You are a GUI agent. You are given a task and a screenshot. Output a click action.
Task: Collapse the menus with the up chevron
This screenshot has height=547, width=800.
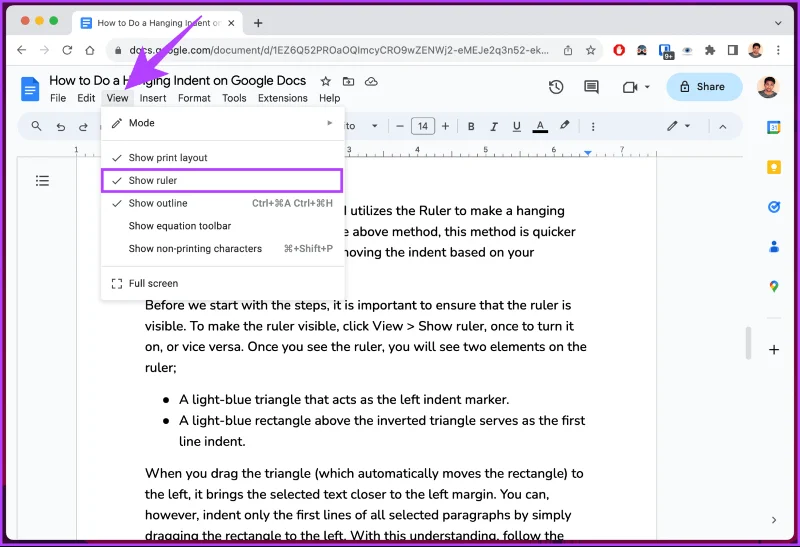coord(722,127)
